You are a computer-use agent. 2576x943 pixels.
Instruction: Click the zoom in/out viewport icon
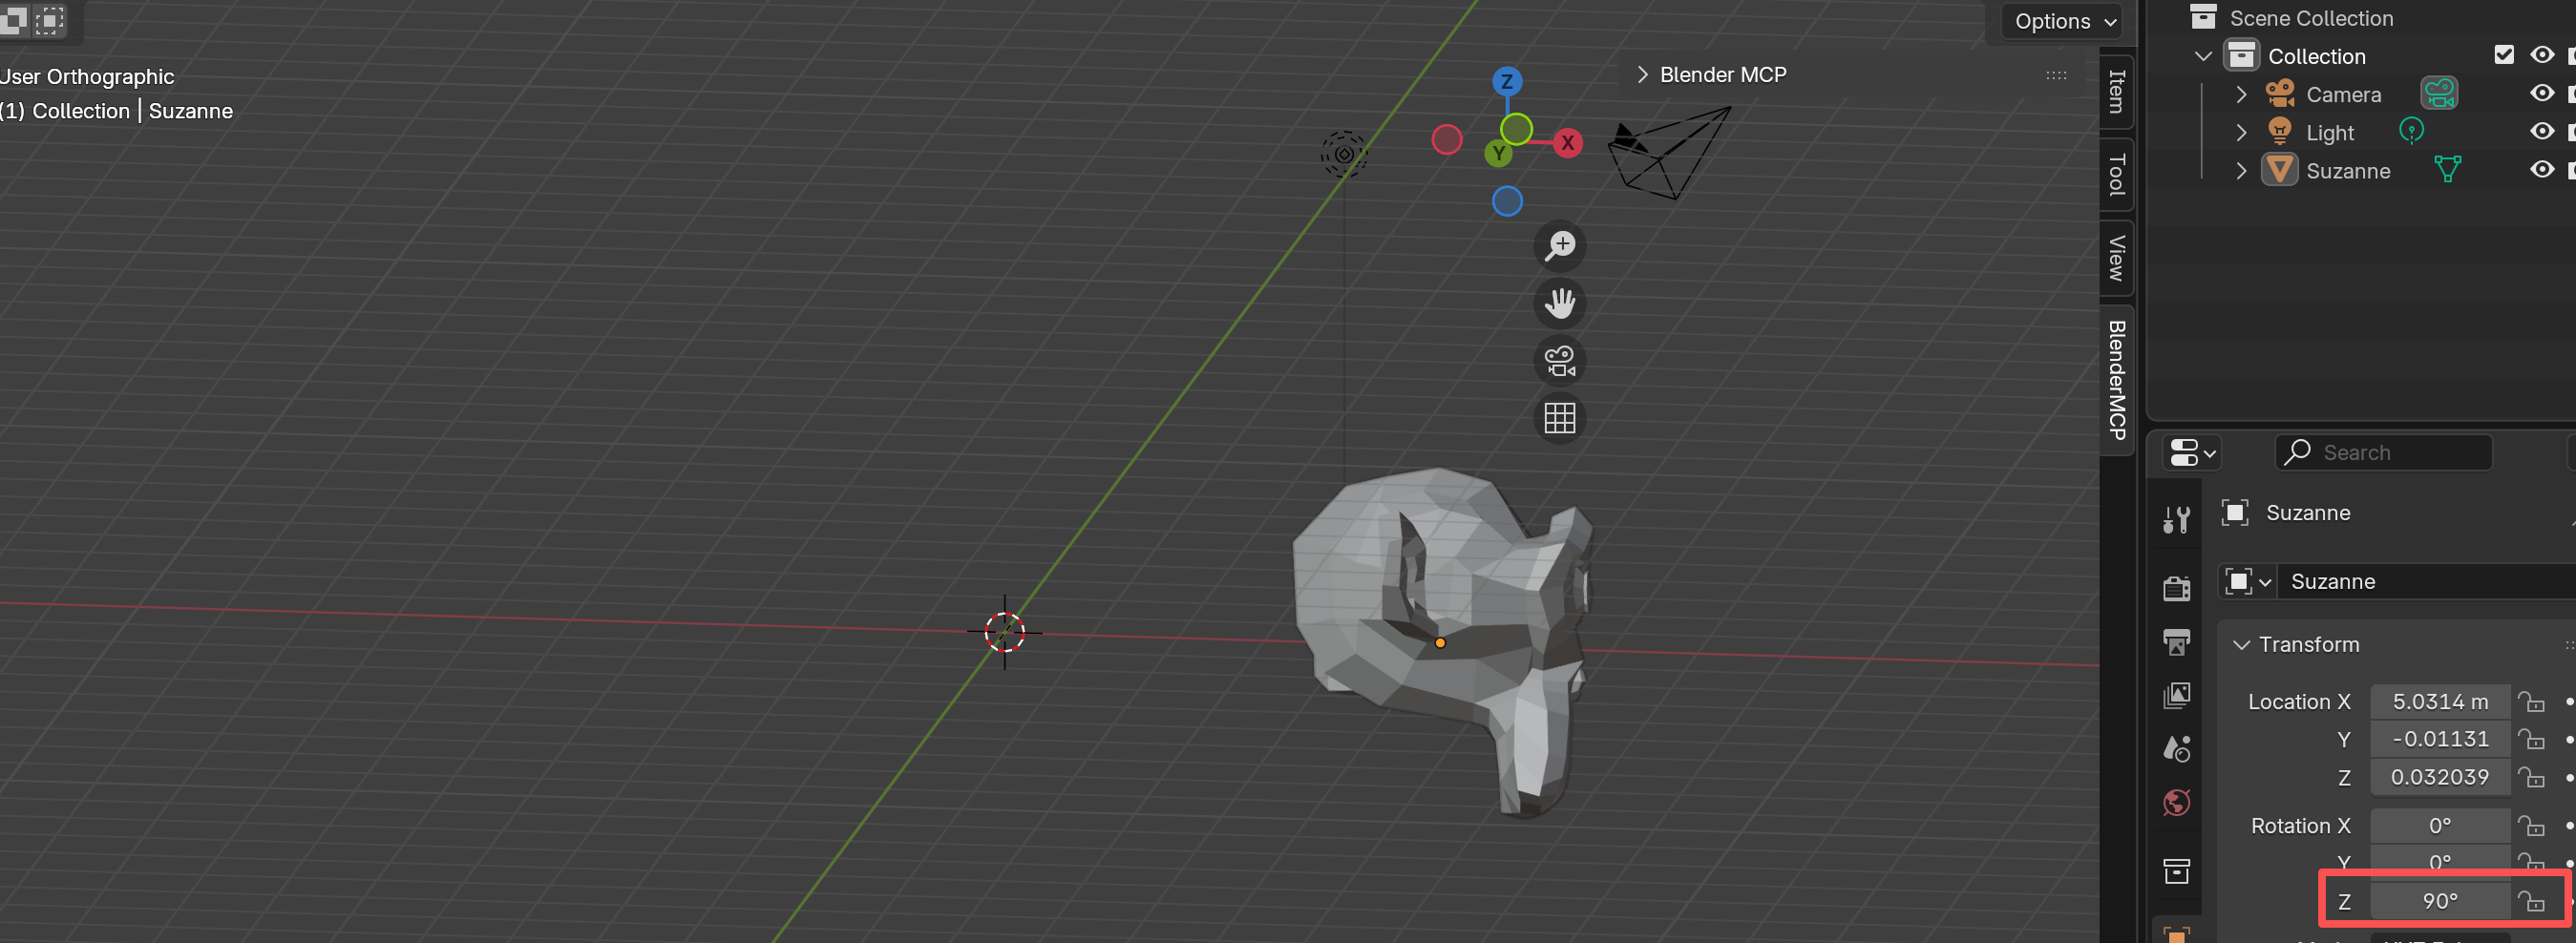[x=1559, y=246]
